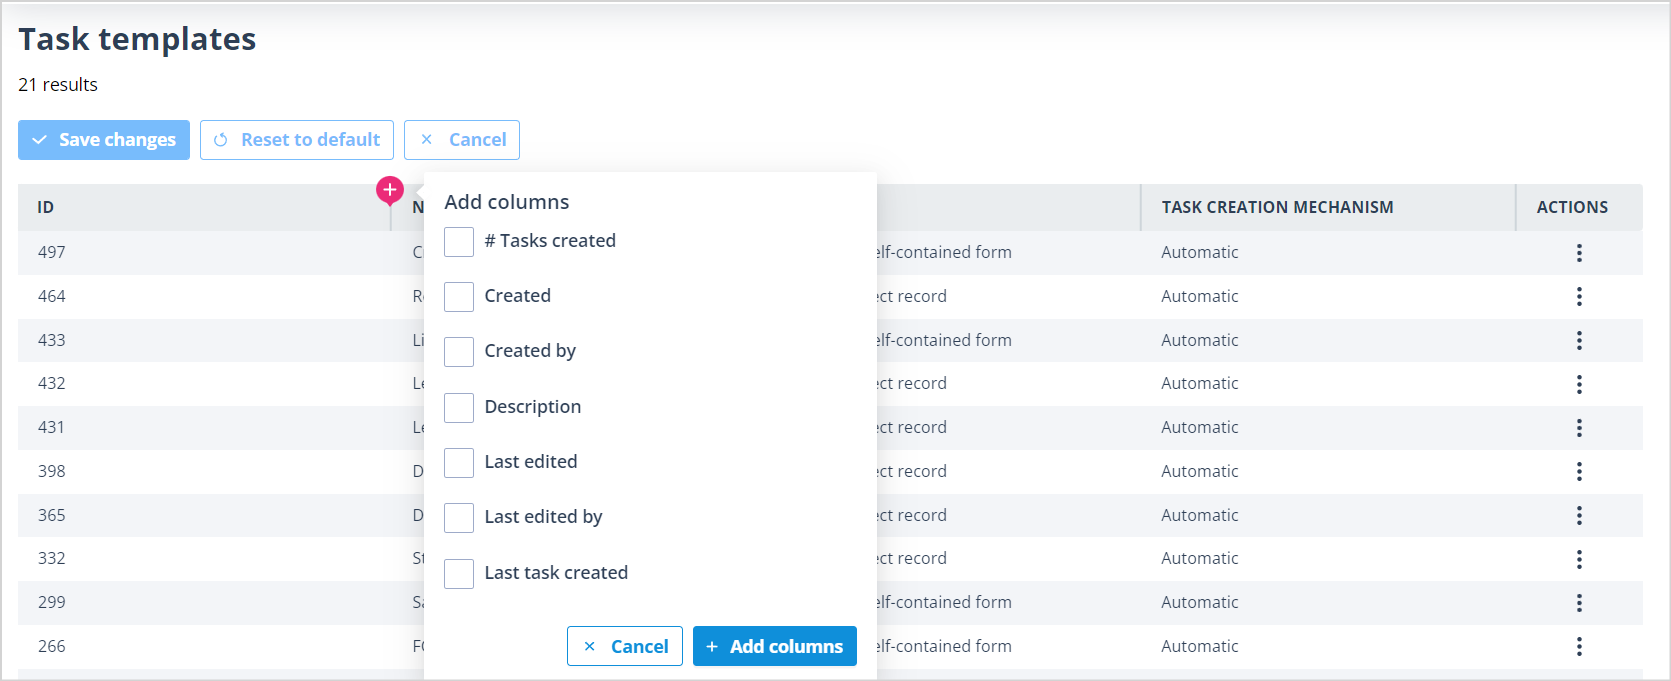1671x681 pixels.
Task: Open actions menu for row 432
Action: click(x=1579, y=384)
